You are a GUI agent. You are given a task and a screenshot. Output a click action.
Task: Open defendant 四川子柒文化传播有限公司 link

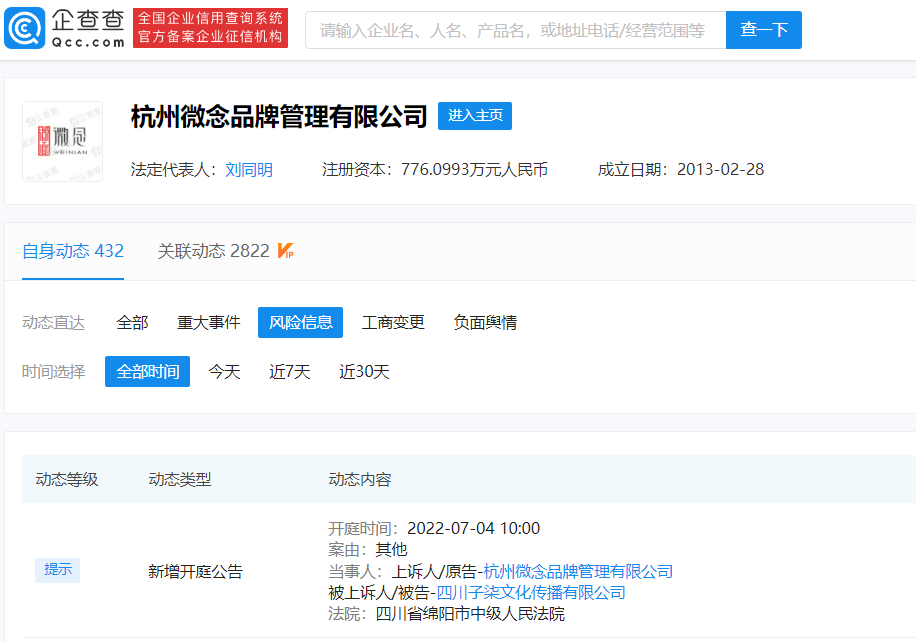pos(531,592)
